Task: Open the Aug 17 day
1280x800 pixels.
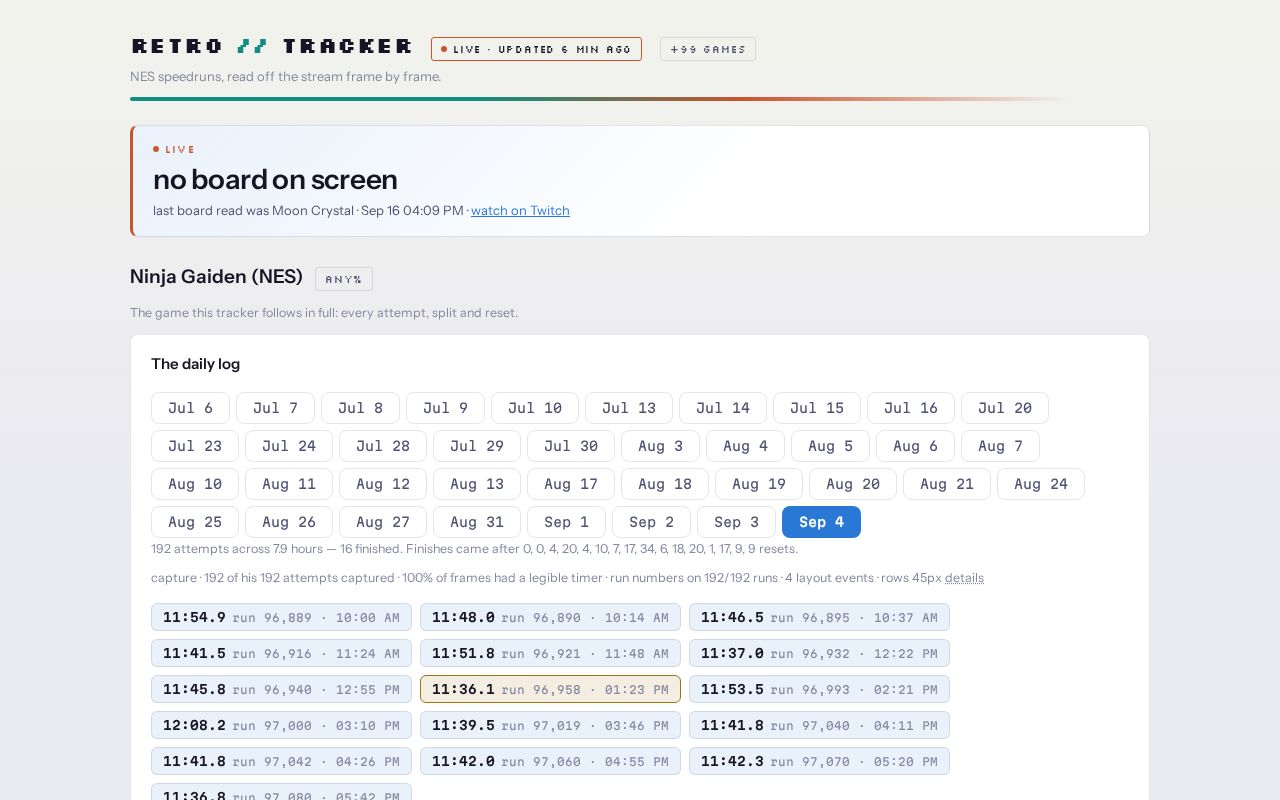Action: pos(571,484)
